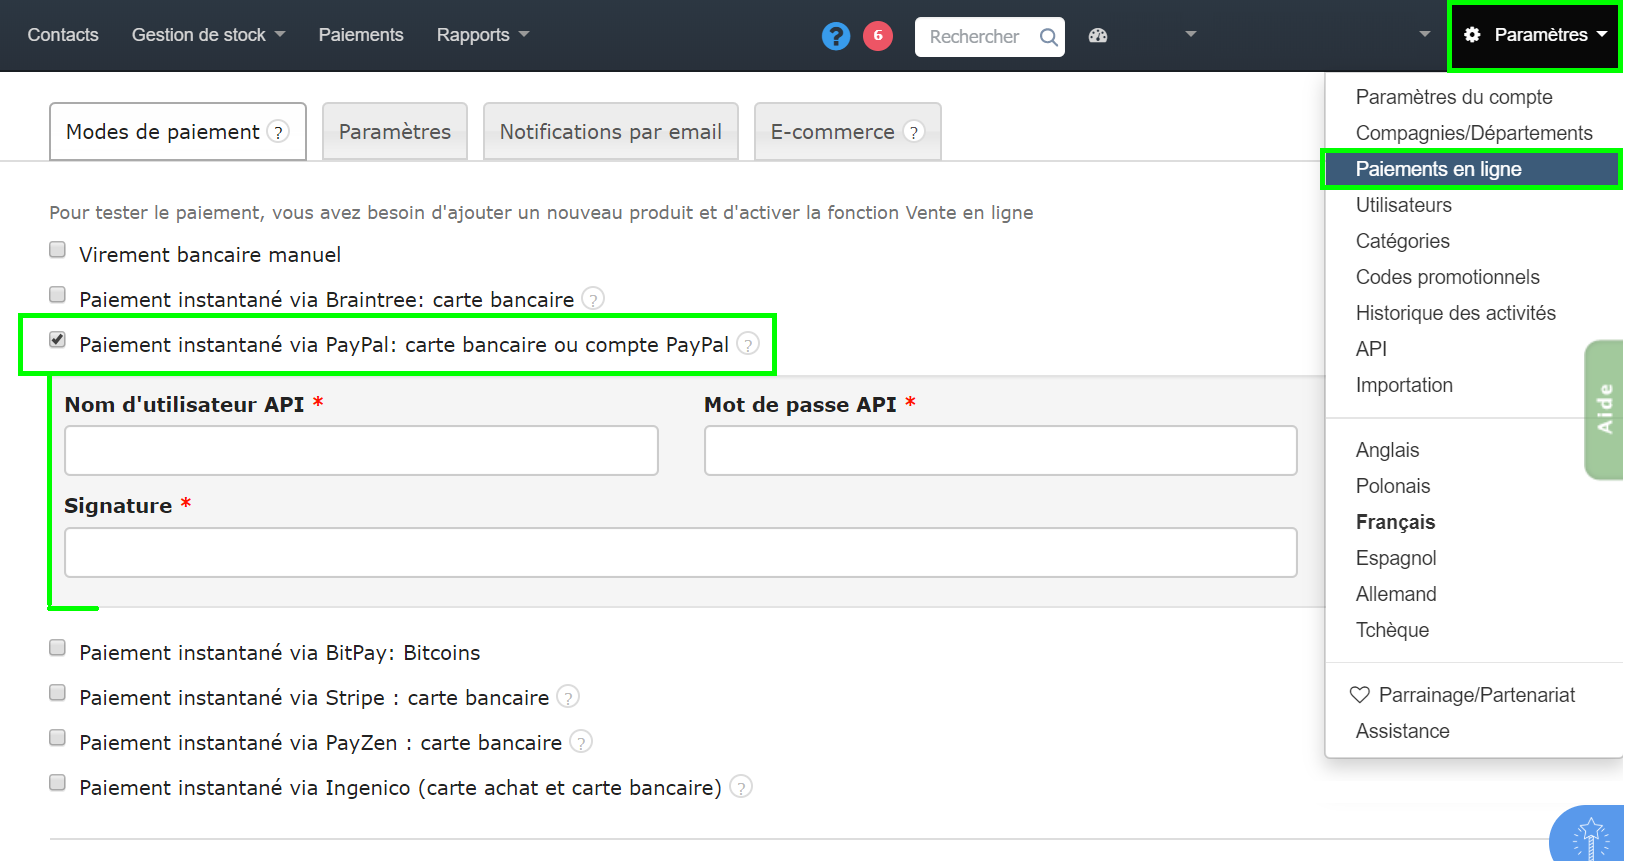Uncheck PayPal instant payment checkbox
Screen dimensions: 1626x862
tap(58, 340)
